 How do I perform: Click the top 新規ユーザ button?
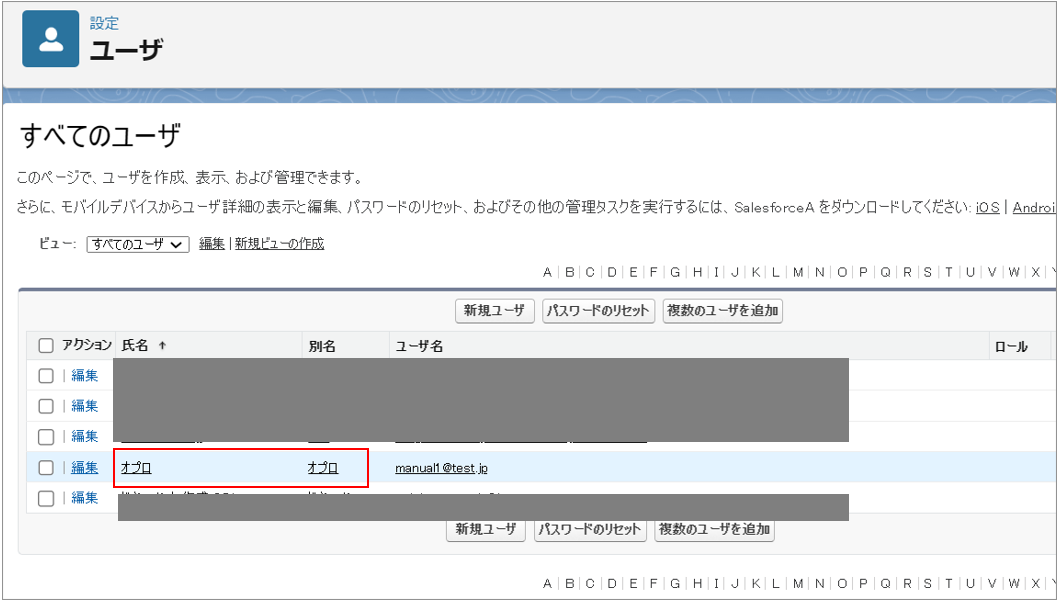pyautogui.click(x=494, y=311)
